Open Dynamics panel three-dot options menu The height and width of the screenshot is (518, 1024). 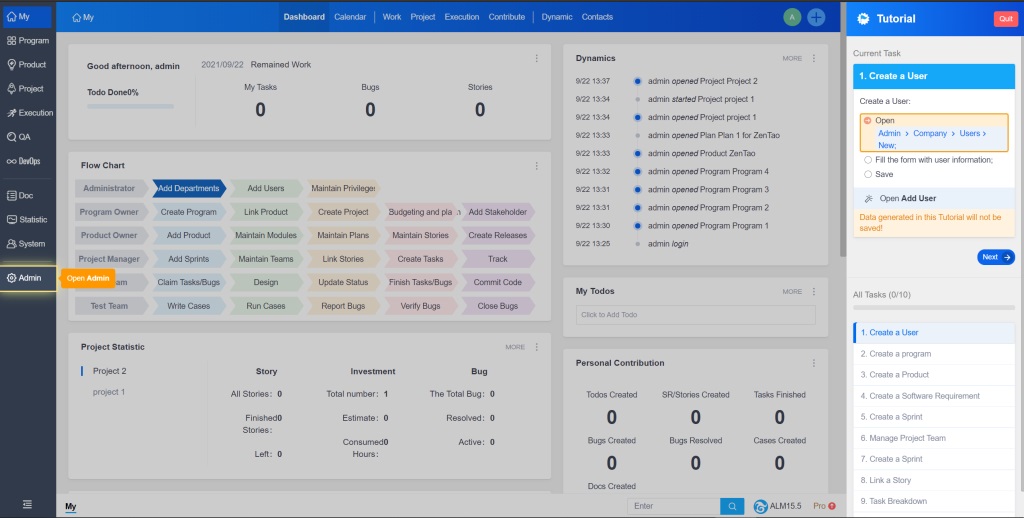(x=814, y=58)
